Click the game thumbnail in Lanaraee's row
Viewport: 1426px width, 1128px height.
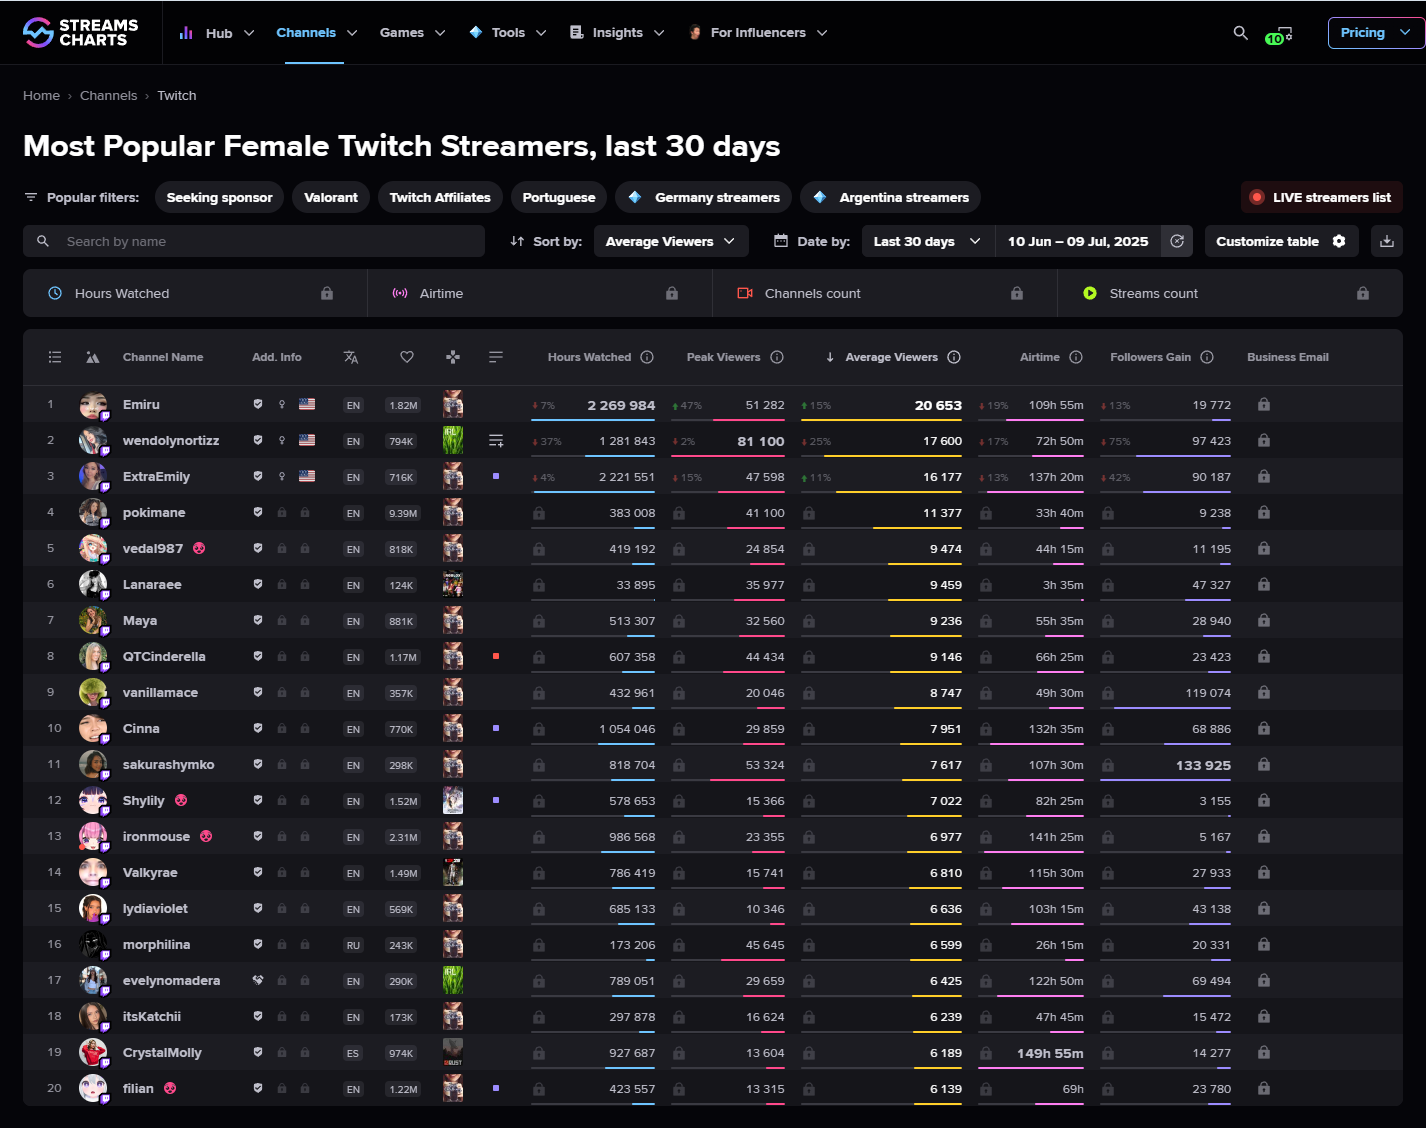coord(453,584)
